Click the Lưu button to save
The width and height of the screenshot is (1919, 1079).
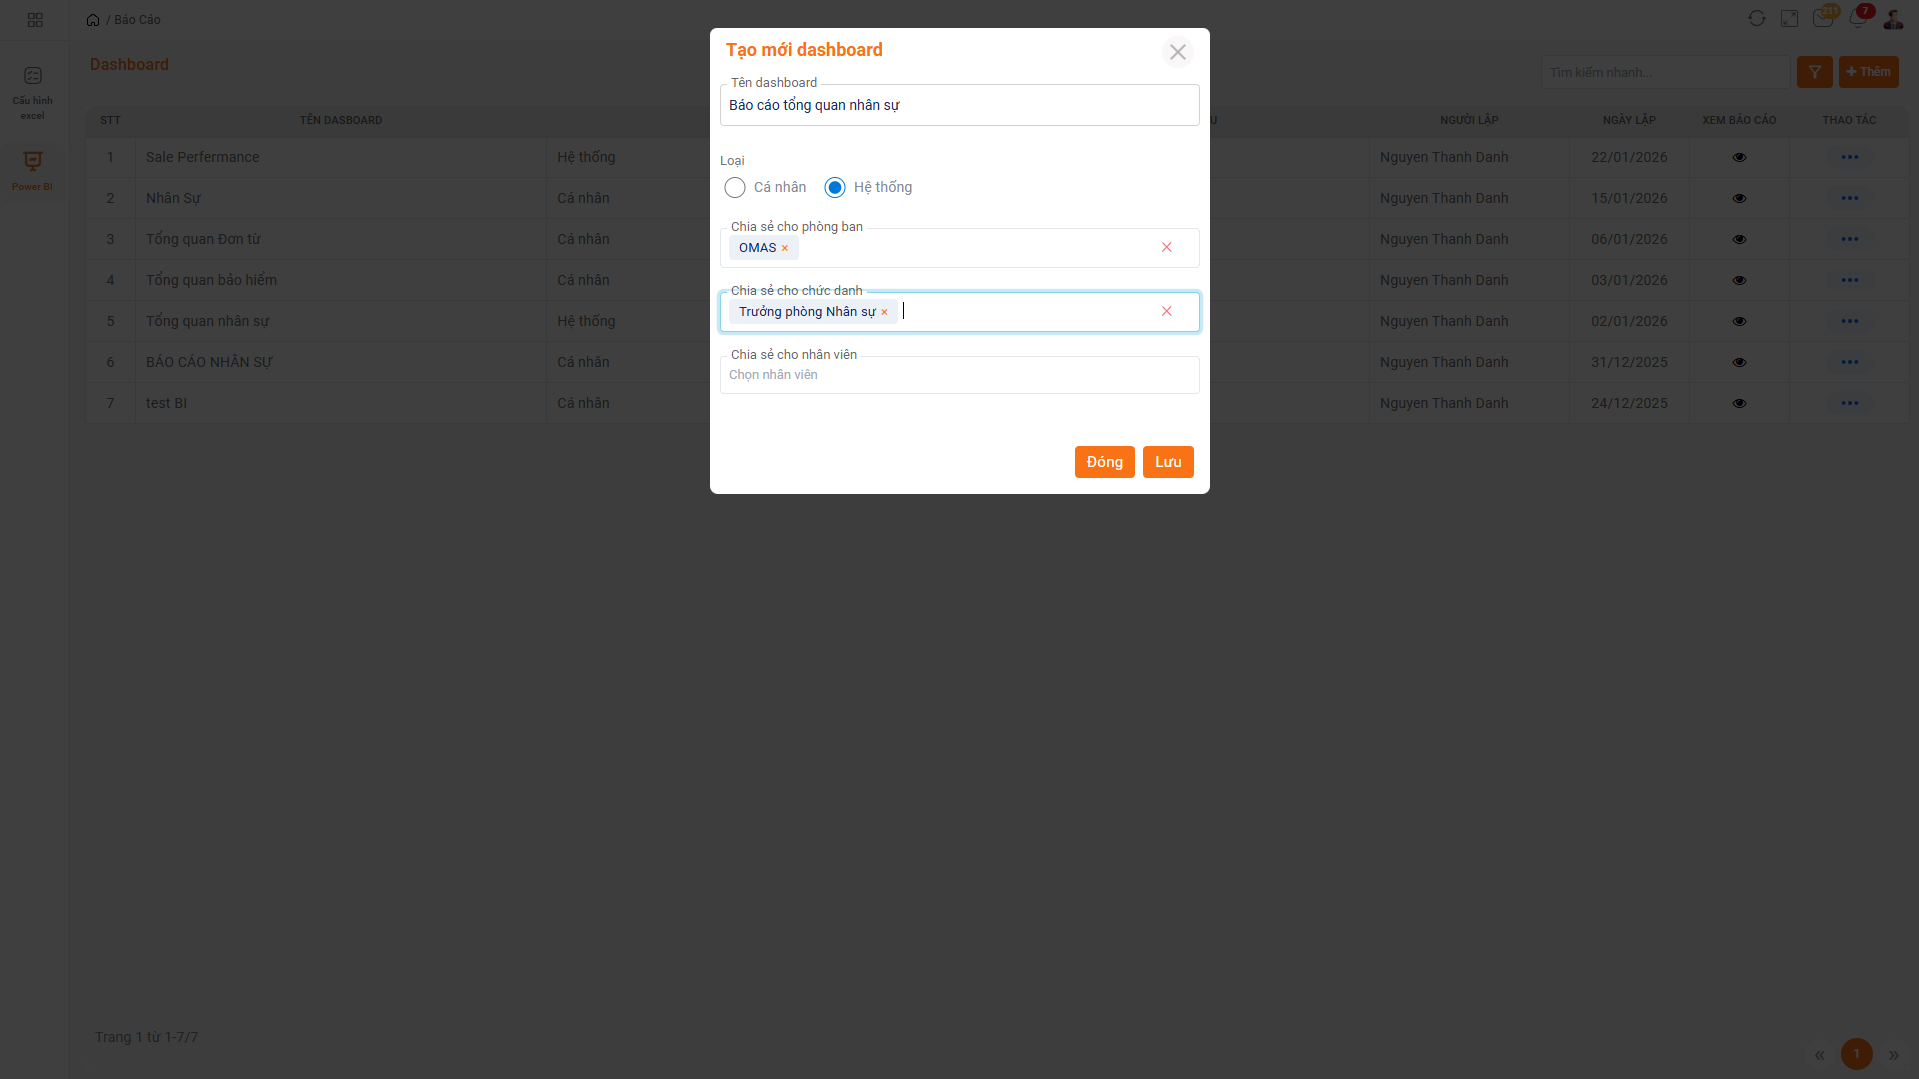pos(1167,462)
